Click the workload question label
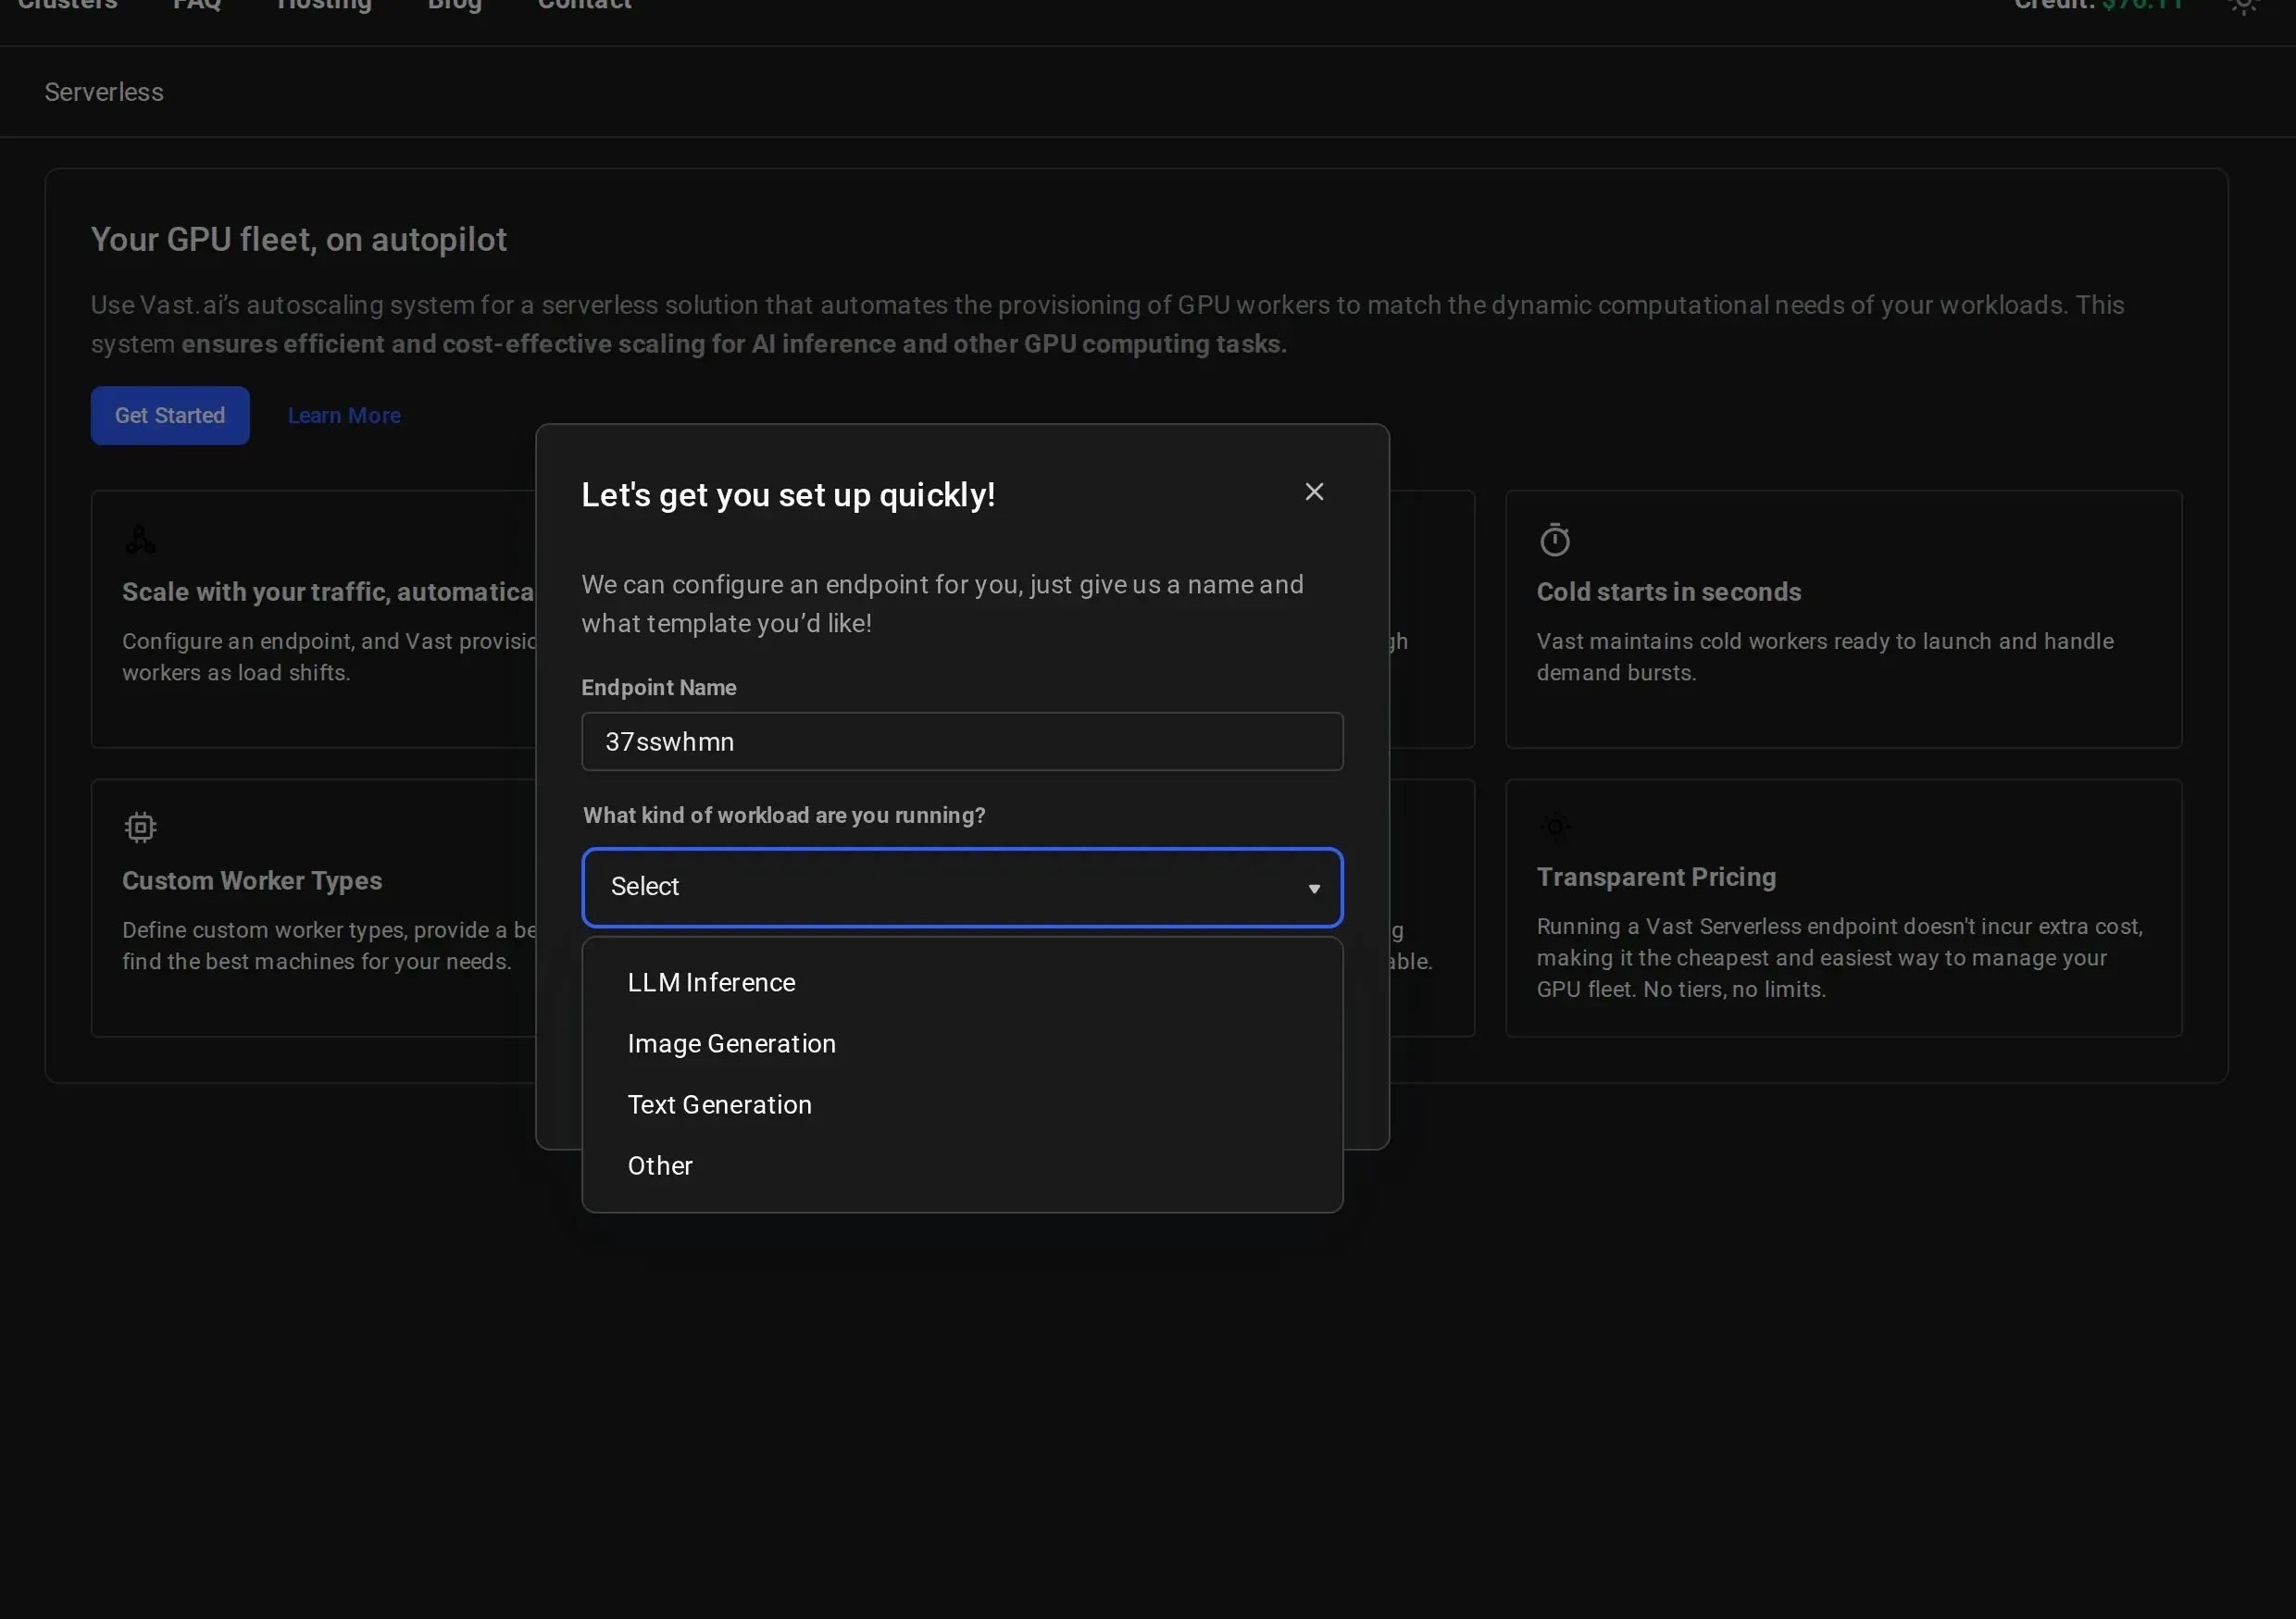 click(784, 816)
